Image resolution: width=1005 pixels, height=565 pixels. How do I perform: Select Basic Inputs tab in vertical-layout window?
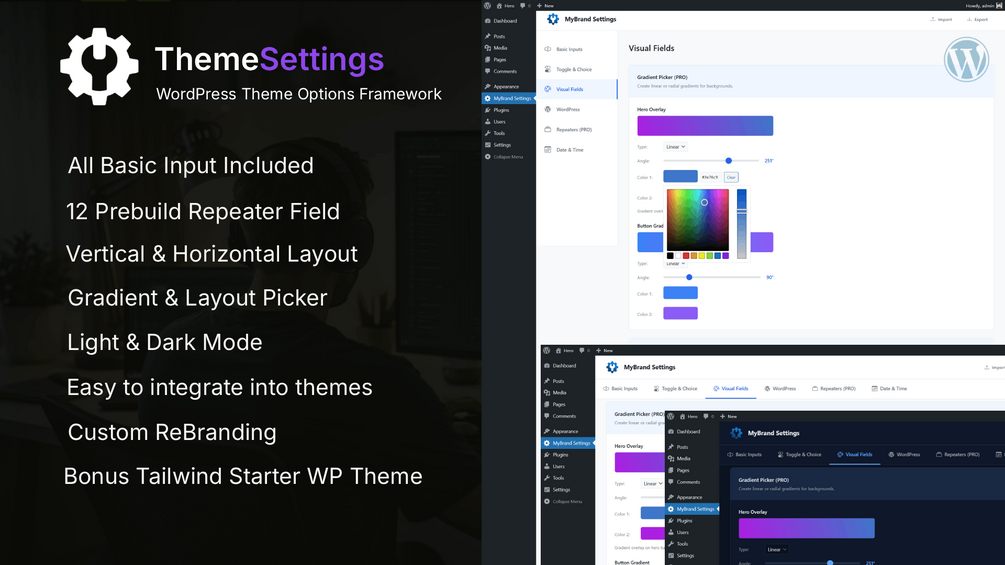(577, 49)
